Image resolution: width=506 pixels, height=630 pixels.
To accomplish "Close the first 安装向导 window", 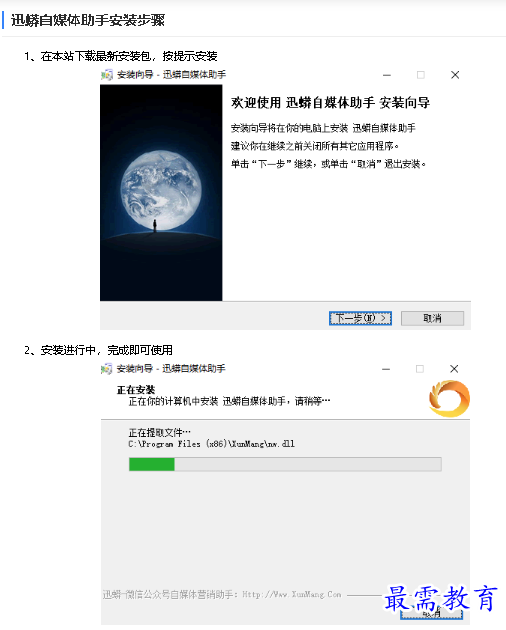I will click(x=455, y=75).
